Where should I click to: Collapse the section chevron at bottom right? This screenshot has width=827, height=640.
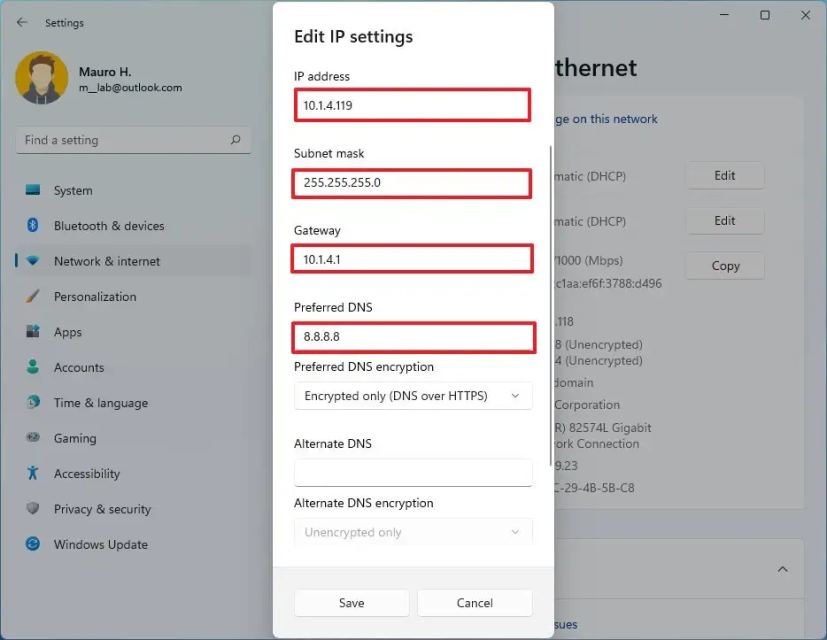[x=783, y=569]
